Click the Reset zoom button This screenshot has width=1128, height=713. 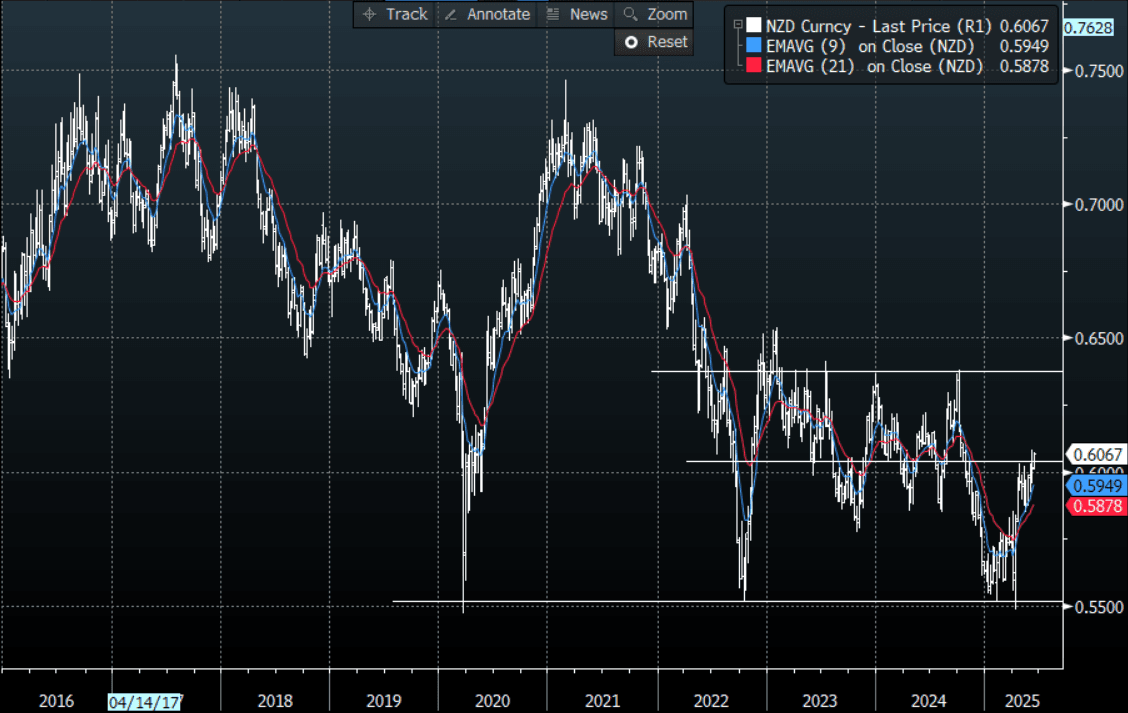656,42
